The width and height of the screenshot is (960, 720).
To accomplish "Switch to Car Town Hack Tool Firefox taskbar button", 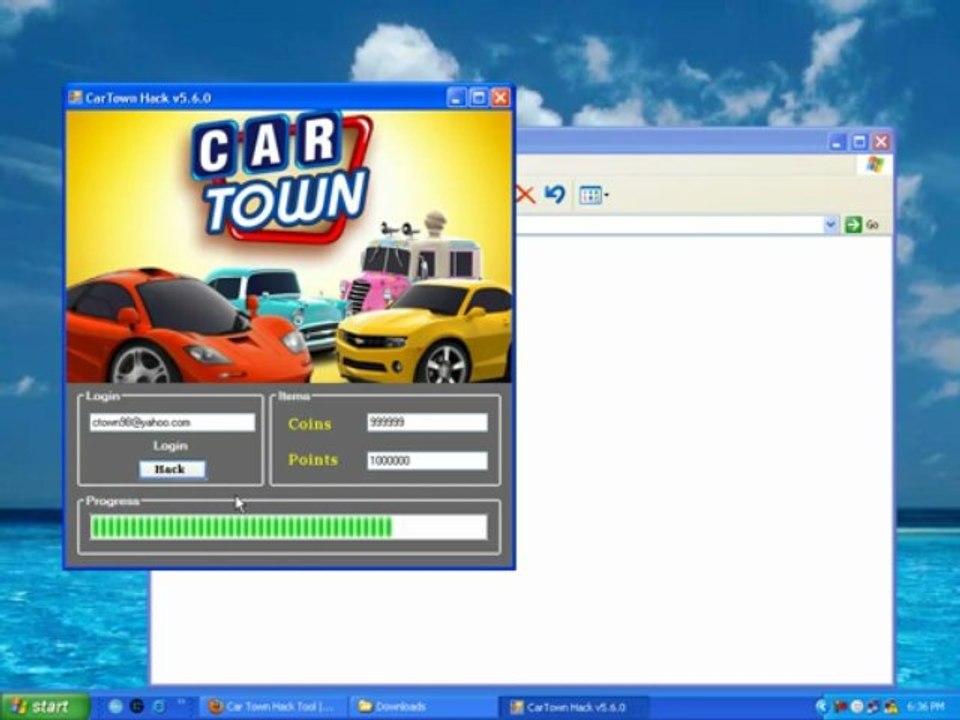I will 273,707.
